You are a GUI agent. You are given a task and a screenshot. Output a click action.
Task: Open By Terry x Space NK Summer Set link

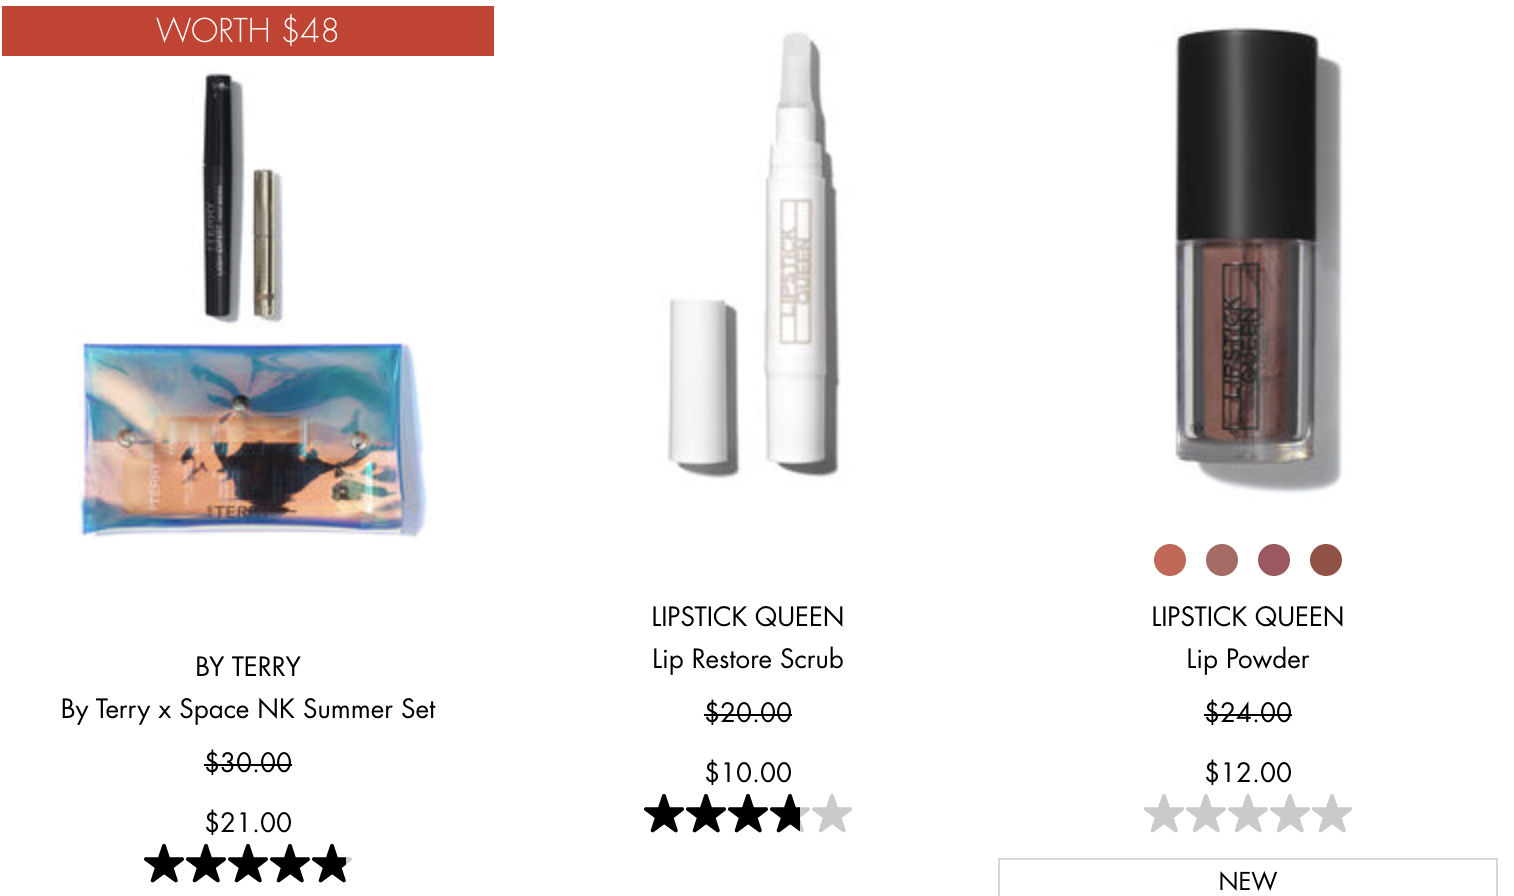[248, 710]
